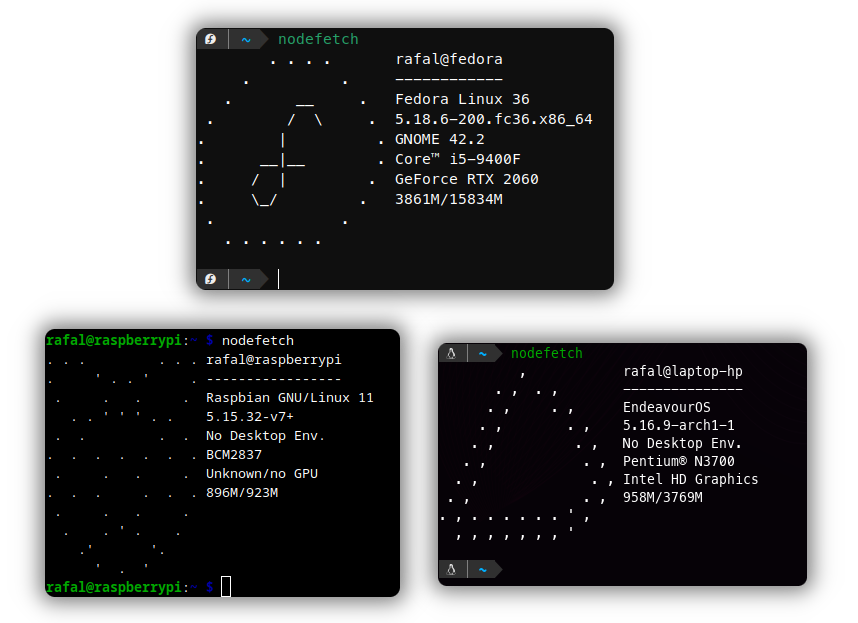Screen dimensions: 858x623
Task: Click the green nodefetch command in laptop-hp terminal
Action: (x=547, y=353)
